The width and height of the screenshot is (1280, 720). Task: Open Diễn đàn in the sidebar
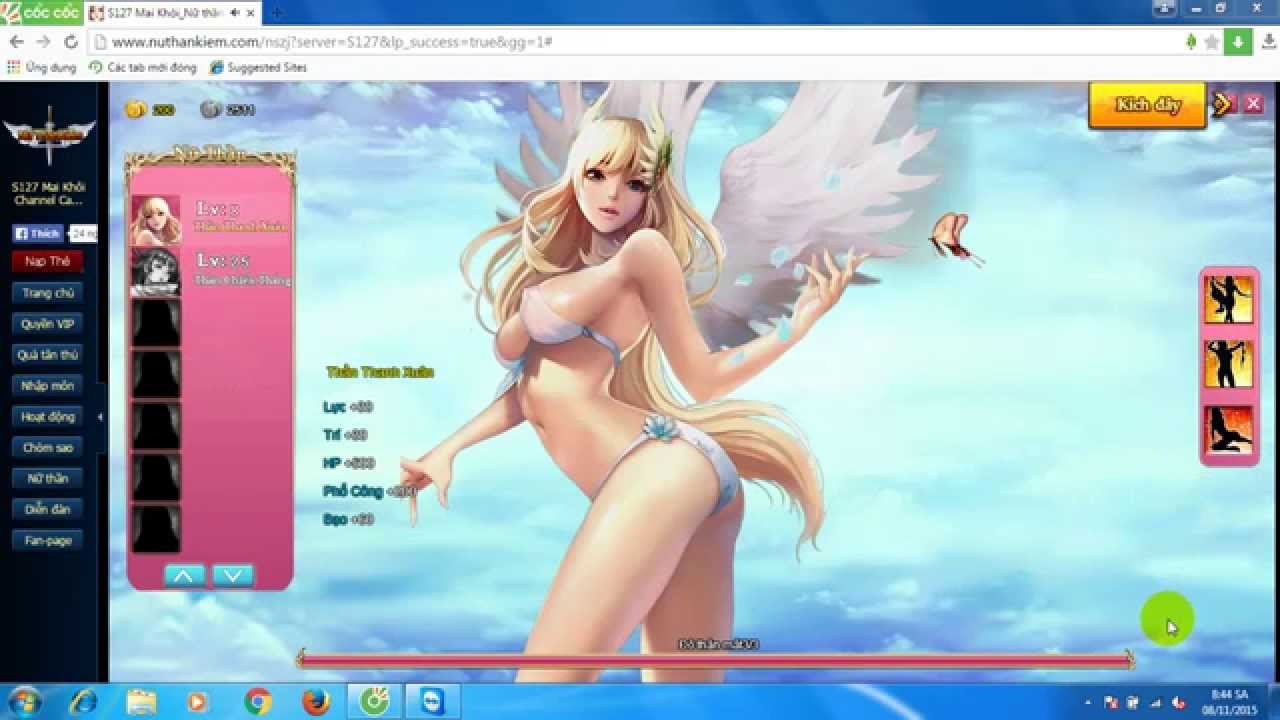point(47,509)
